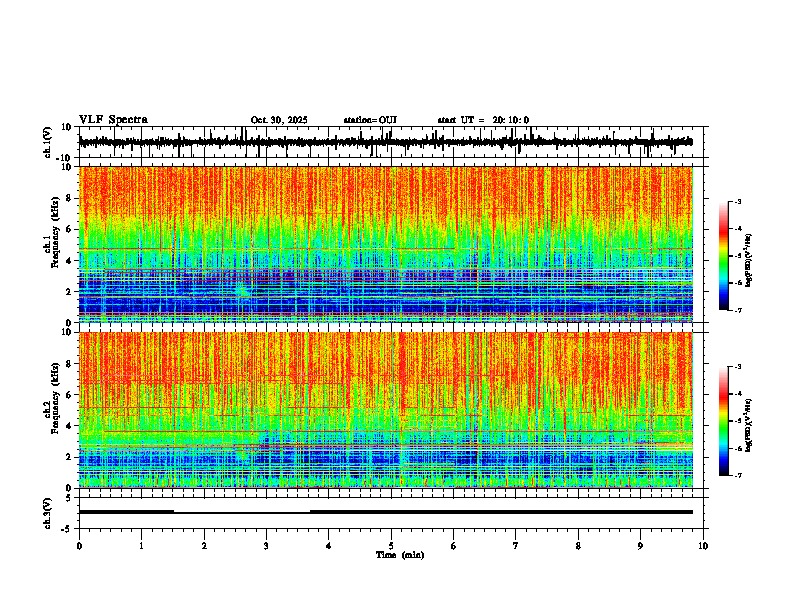
Task: Click time axis tick label "6"
Action: [x=454, y=546]
